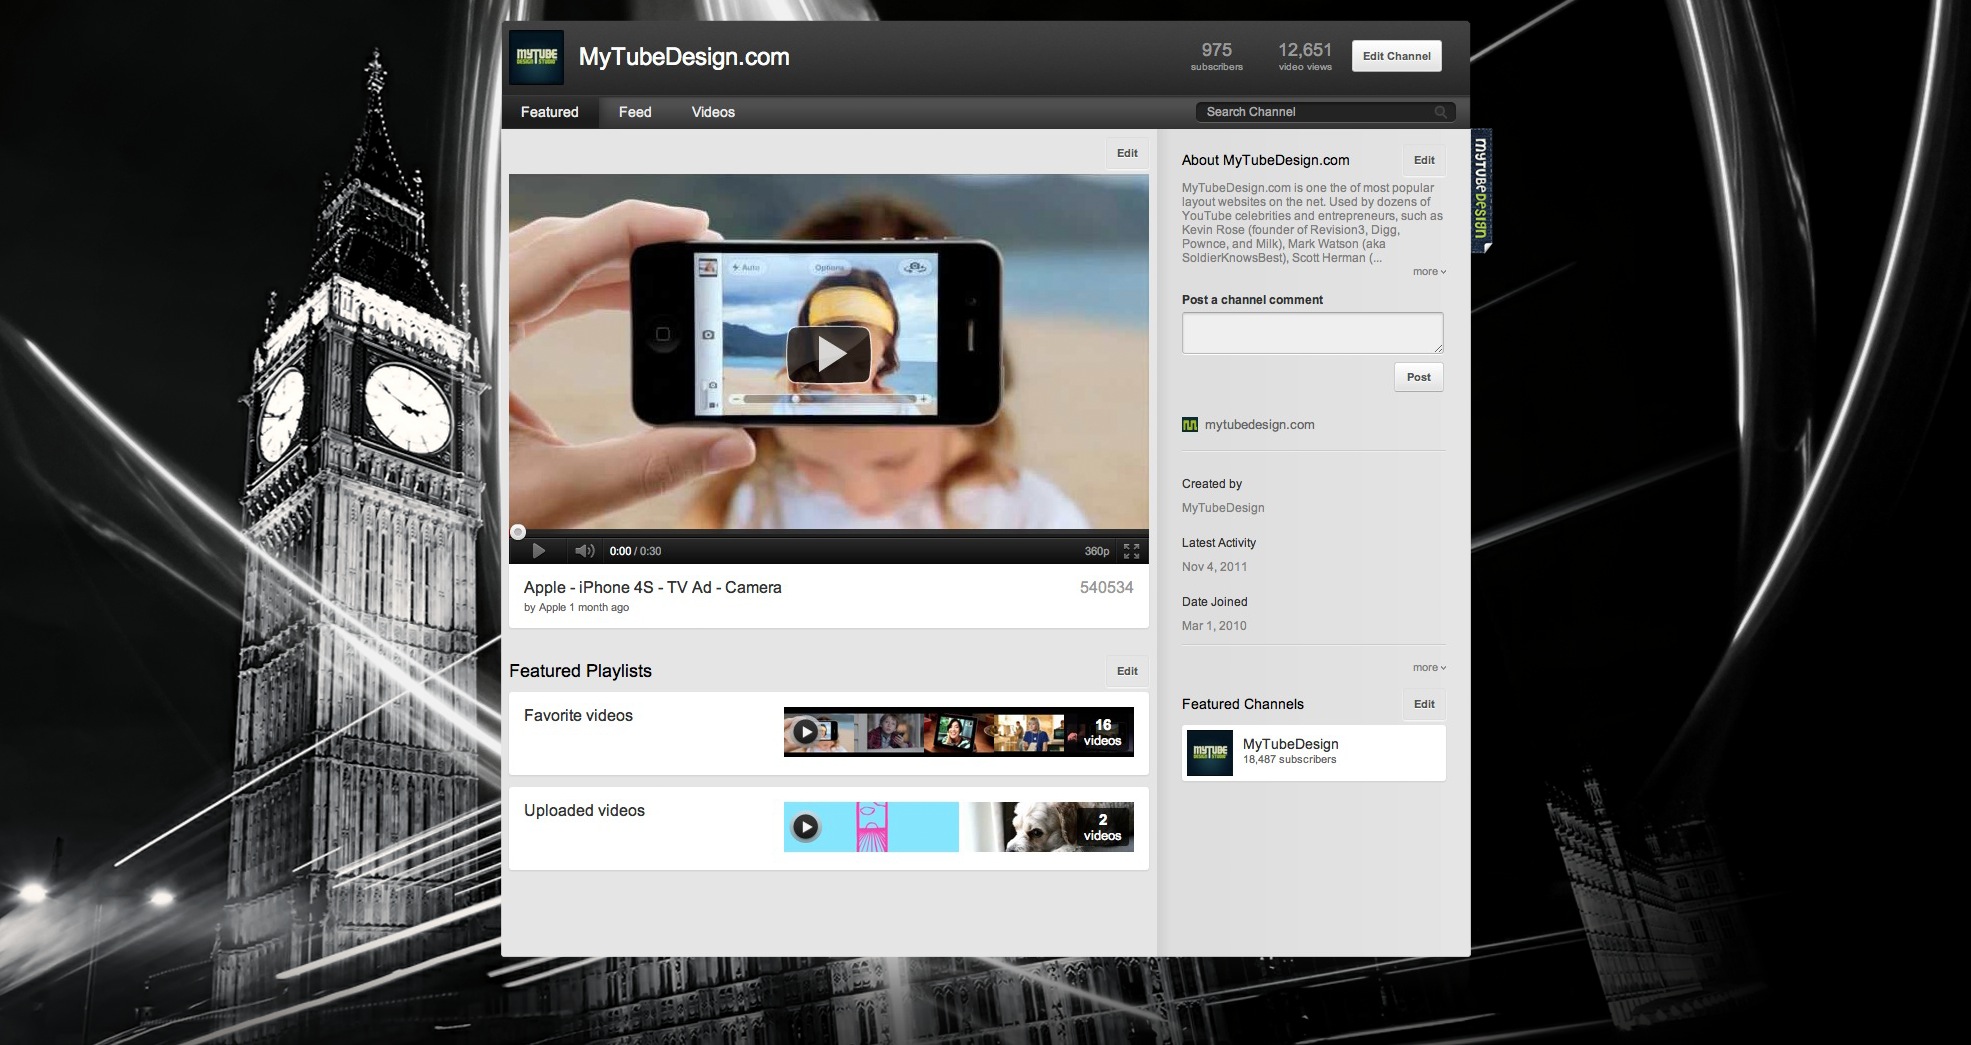Open the Videos tab
Image resolution: width=1971 pixels, height=1045 pixels.
pyautogui.click(x=713, y=112)
